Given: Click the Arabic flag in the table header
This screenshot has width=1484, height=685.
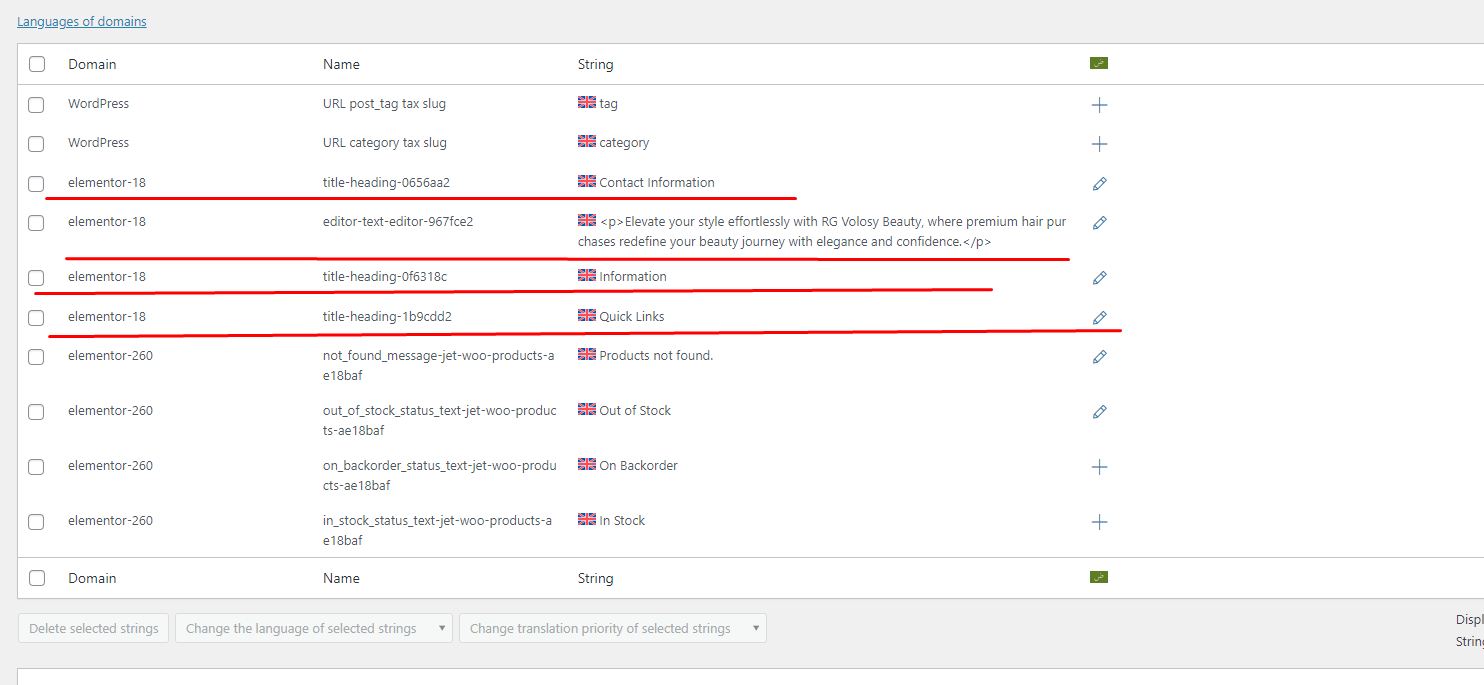Looking at the screenshot, I should point(1098,63).
